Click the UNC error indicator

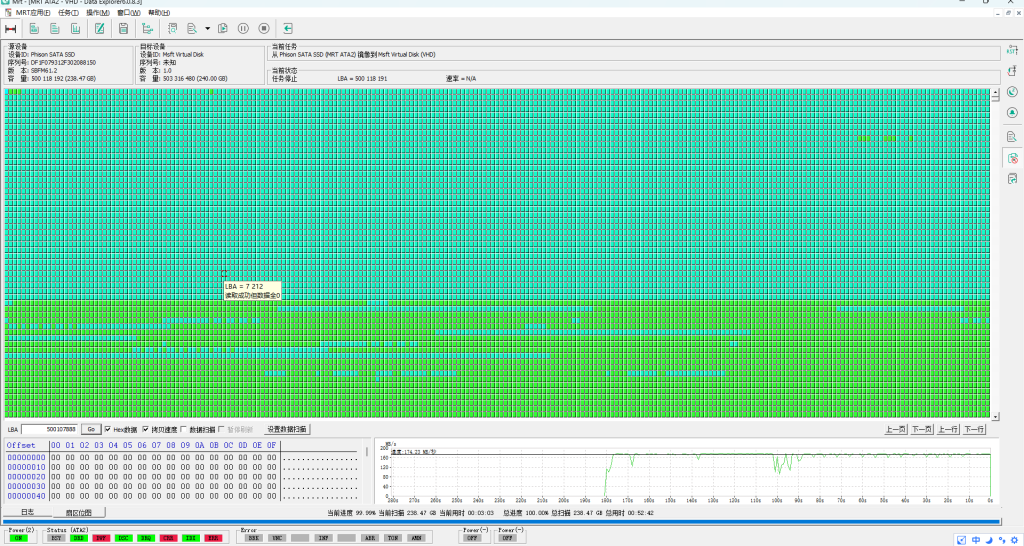click(277, 538)
